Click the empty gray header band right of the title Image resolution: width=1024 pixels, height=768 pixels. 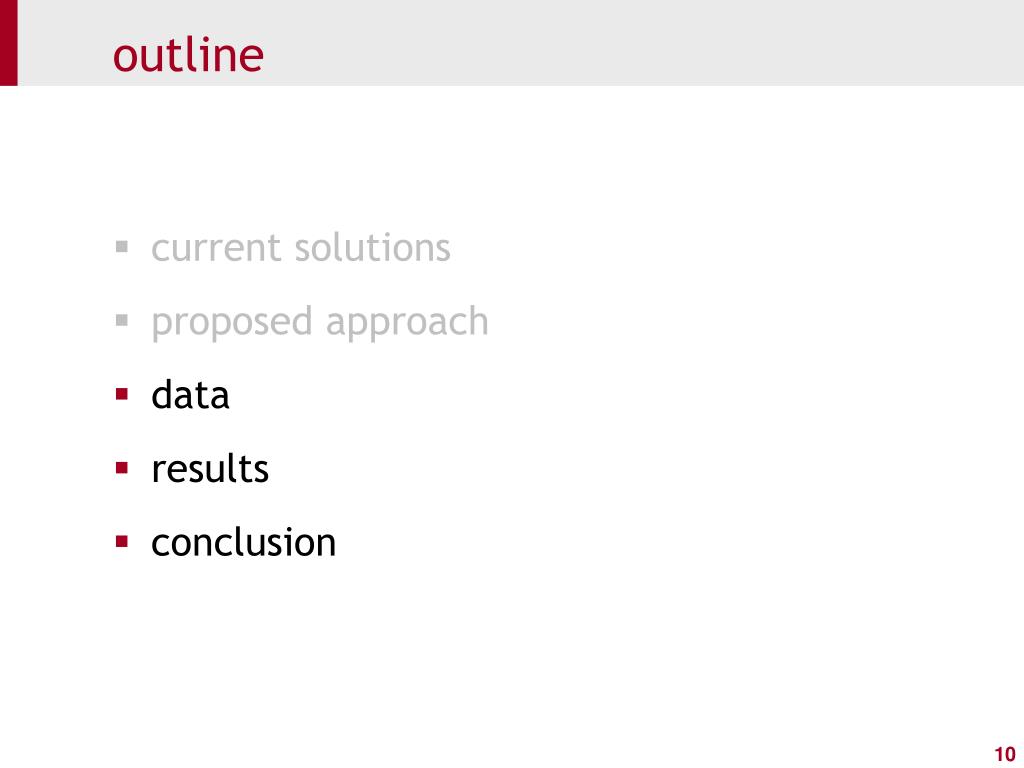640,42
